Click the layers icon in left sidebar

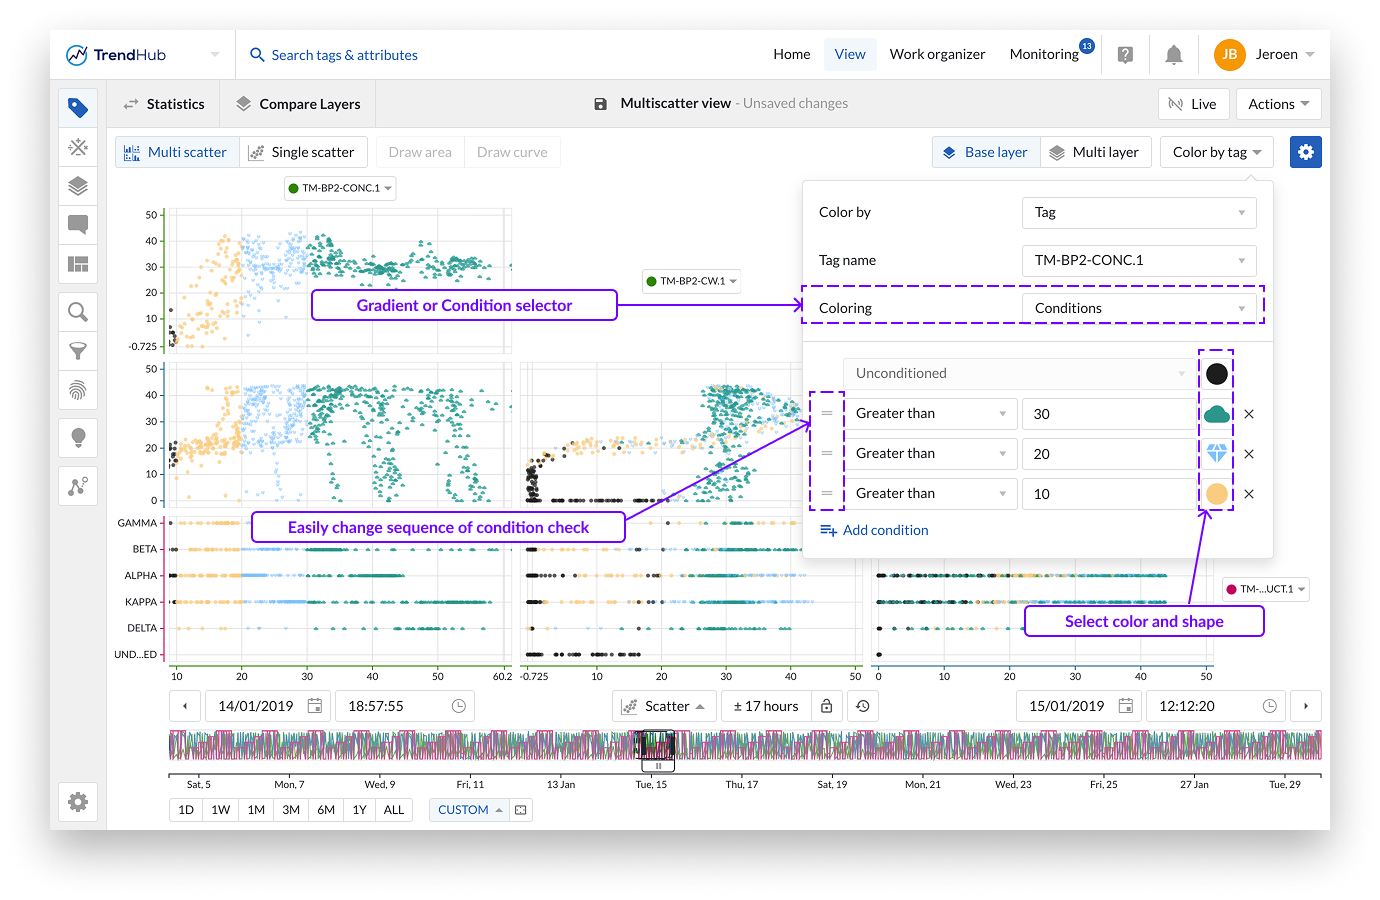pos(78,186)
